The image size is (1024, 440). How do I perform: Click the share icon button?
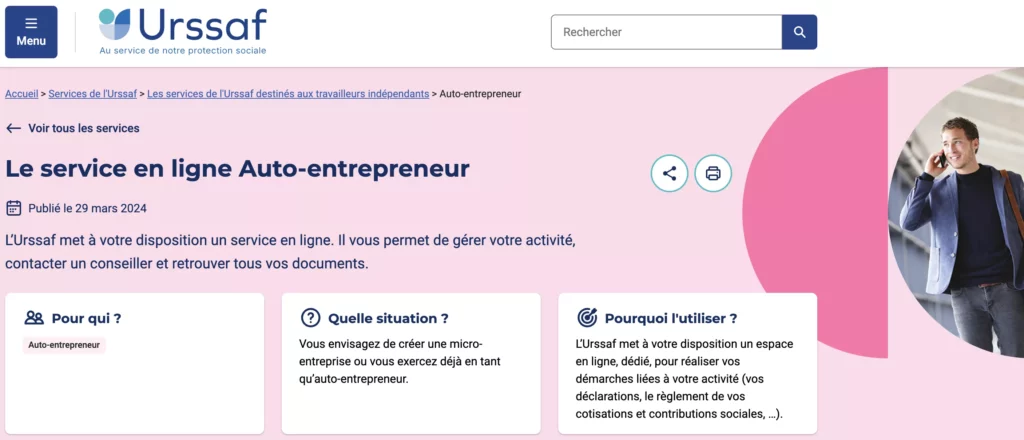tap(670, 173)
